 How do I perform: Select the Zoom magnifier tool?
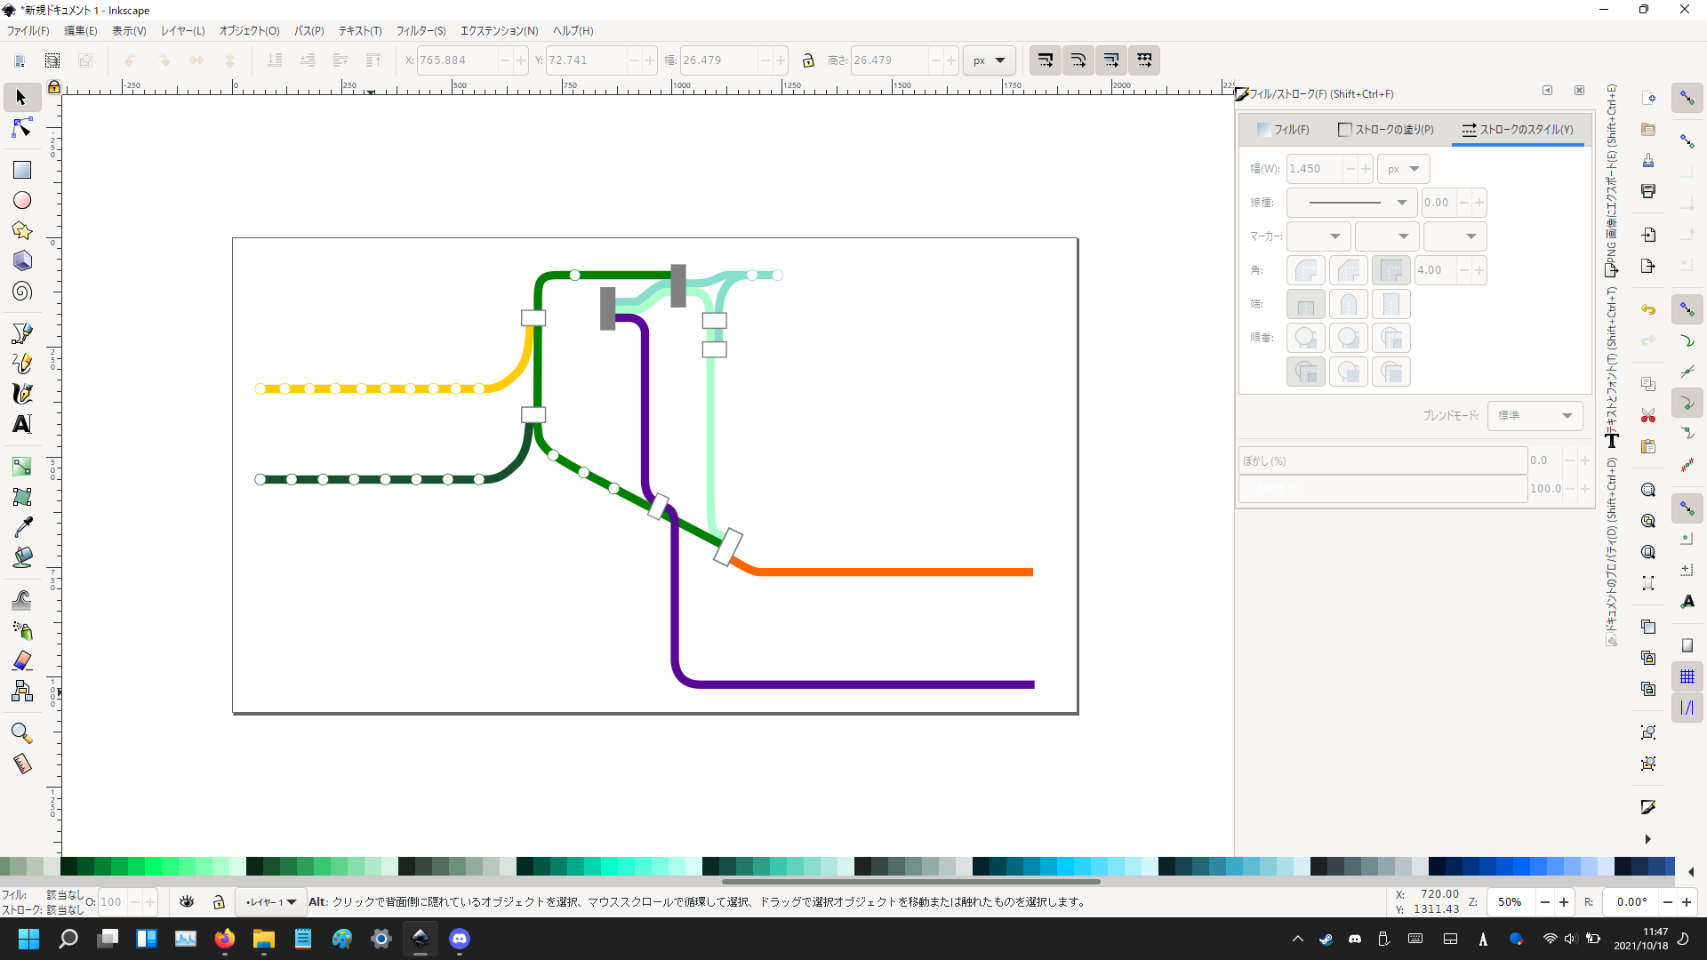21,733
